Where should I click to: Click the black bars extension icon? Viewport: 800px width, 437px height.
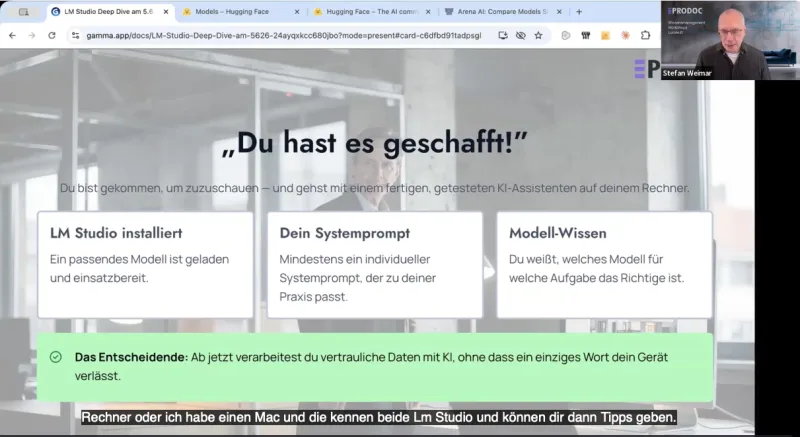[585, 35]
